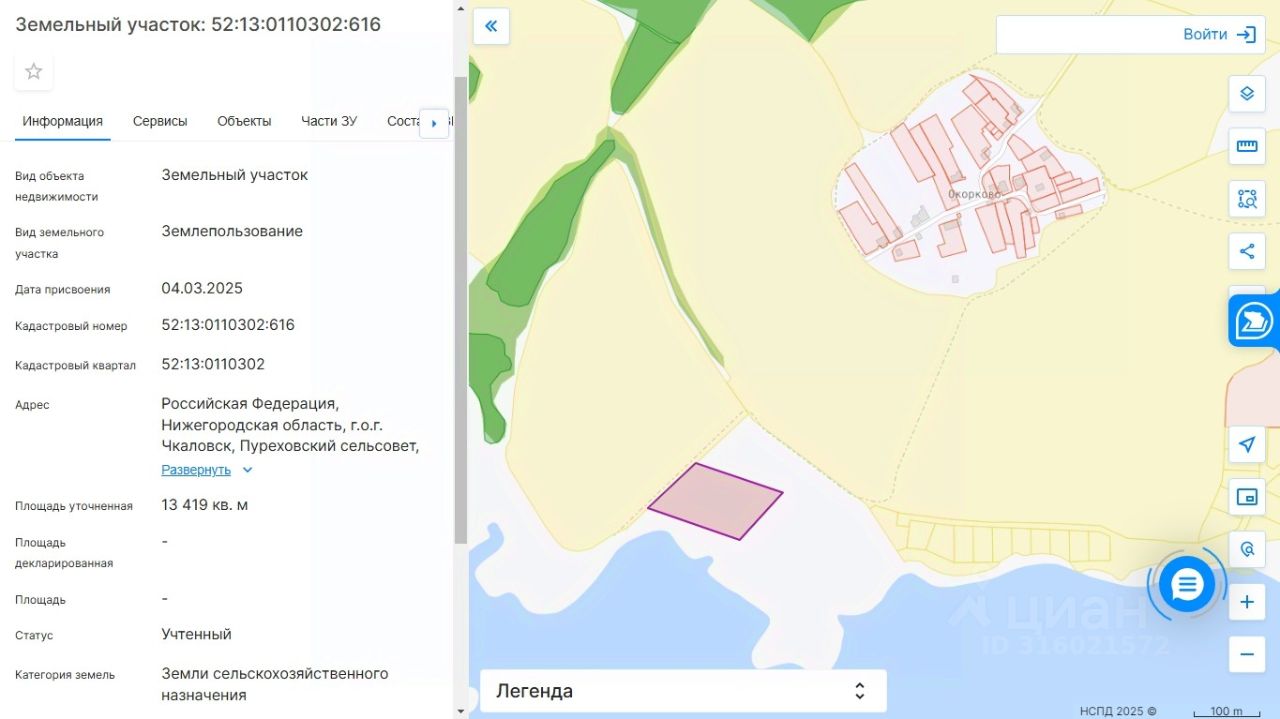Add the land plot to favorites with the star icon
1280x719 pixels.
pyautogui.click(x=34, y=71)
